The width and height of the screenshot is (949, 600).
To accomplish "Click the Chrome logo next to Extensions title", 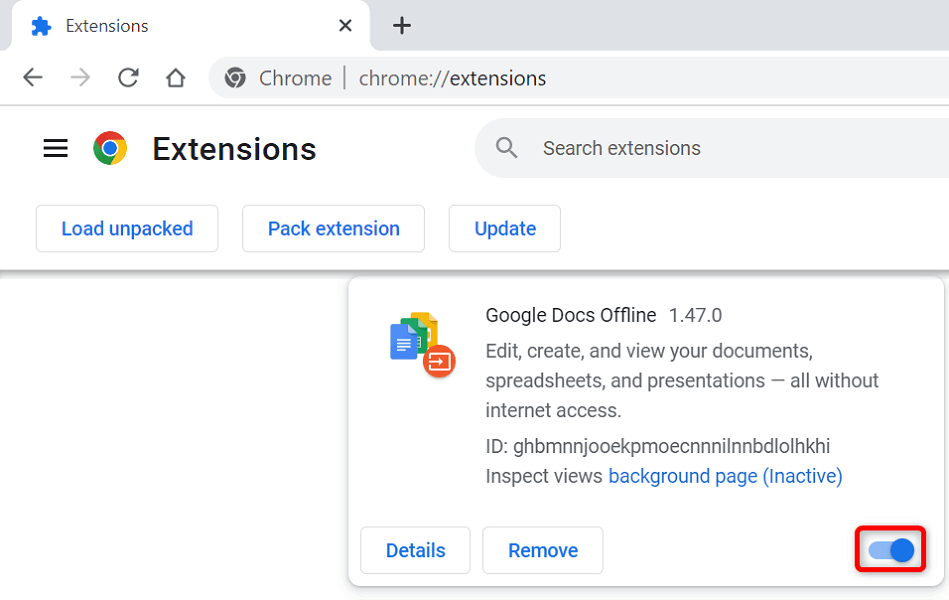I will 110,147.
